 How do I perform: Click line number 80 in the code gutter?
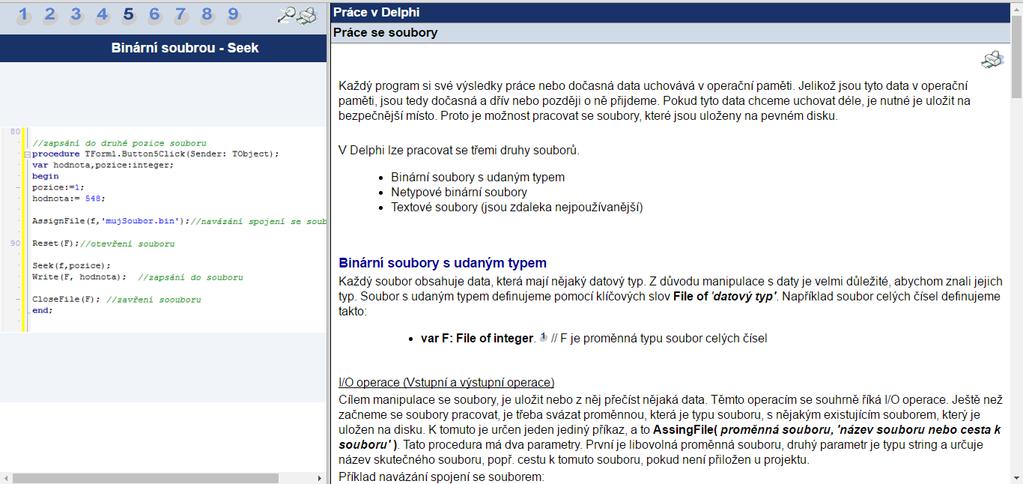click(15, 132)
